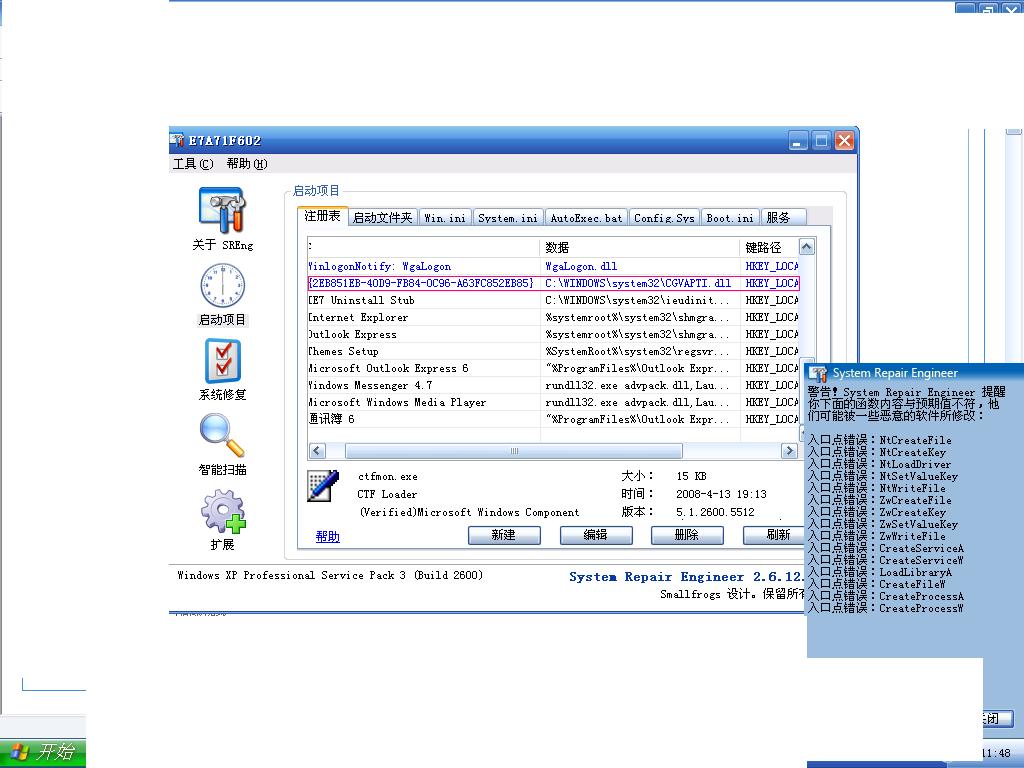Click the 刷新 button
The width and height of the screenshot is (1024, 768).
pyautogui.click(x=775, y=536)
